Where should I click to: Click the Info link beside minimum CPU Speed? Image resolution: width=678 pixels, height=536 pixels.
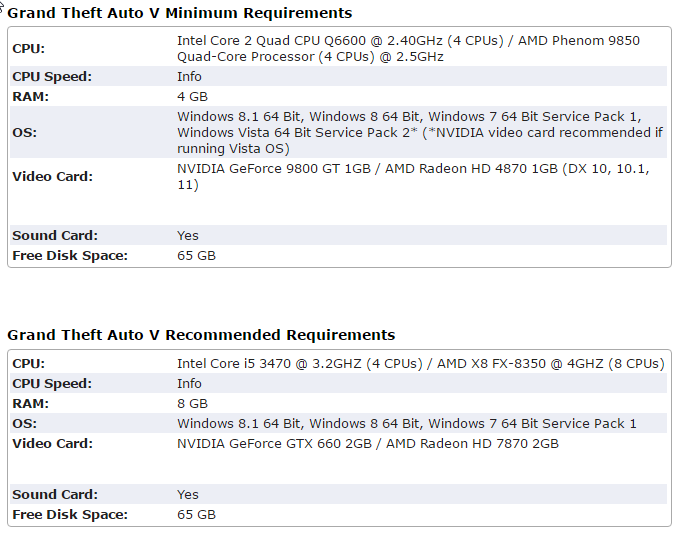[189, 77]
